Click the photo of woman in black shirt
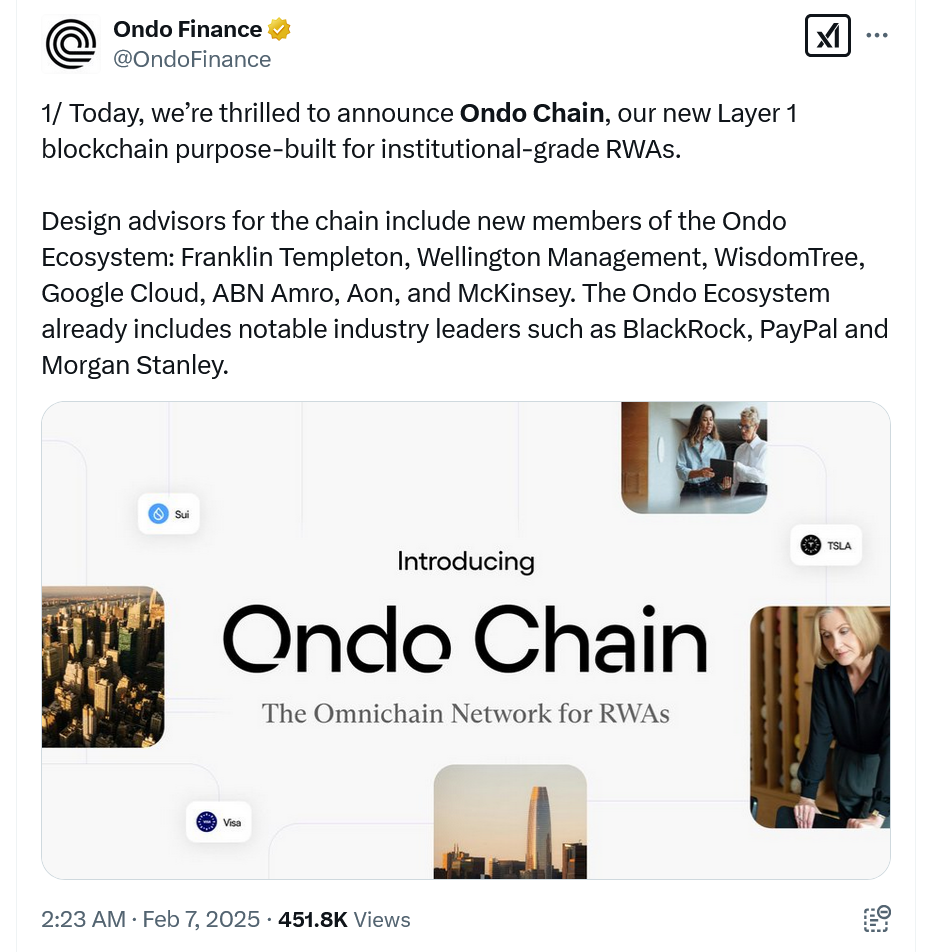Screen dimensions: 931x952 [820, 716]
